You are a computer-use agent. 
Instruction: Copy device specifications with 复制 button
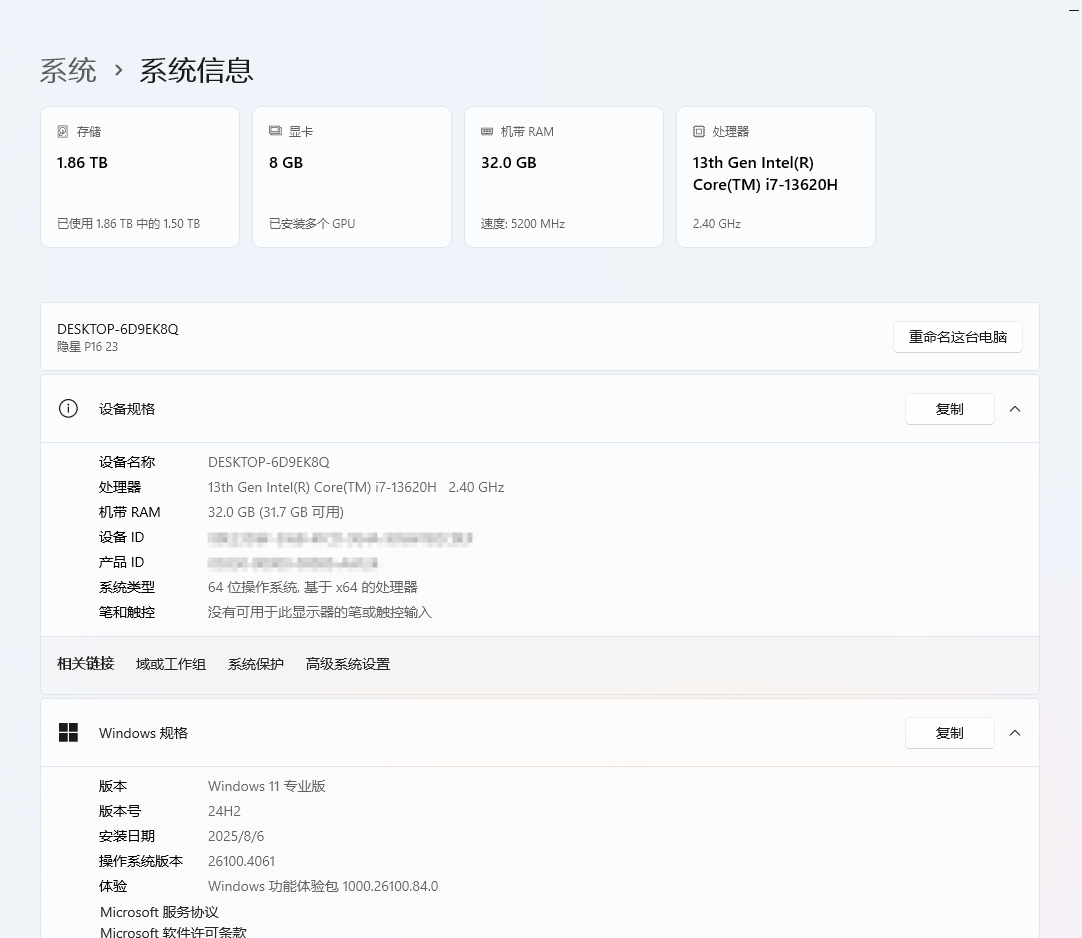click(949, 409)
